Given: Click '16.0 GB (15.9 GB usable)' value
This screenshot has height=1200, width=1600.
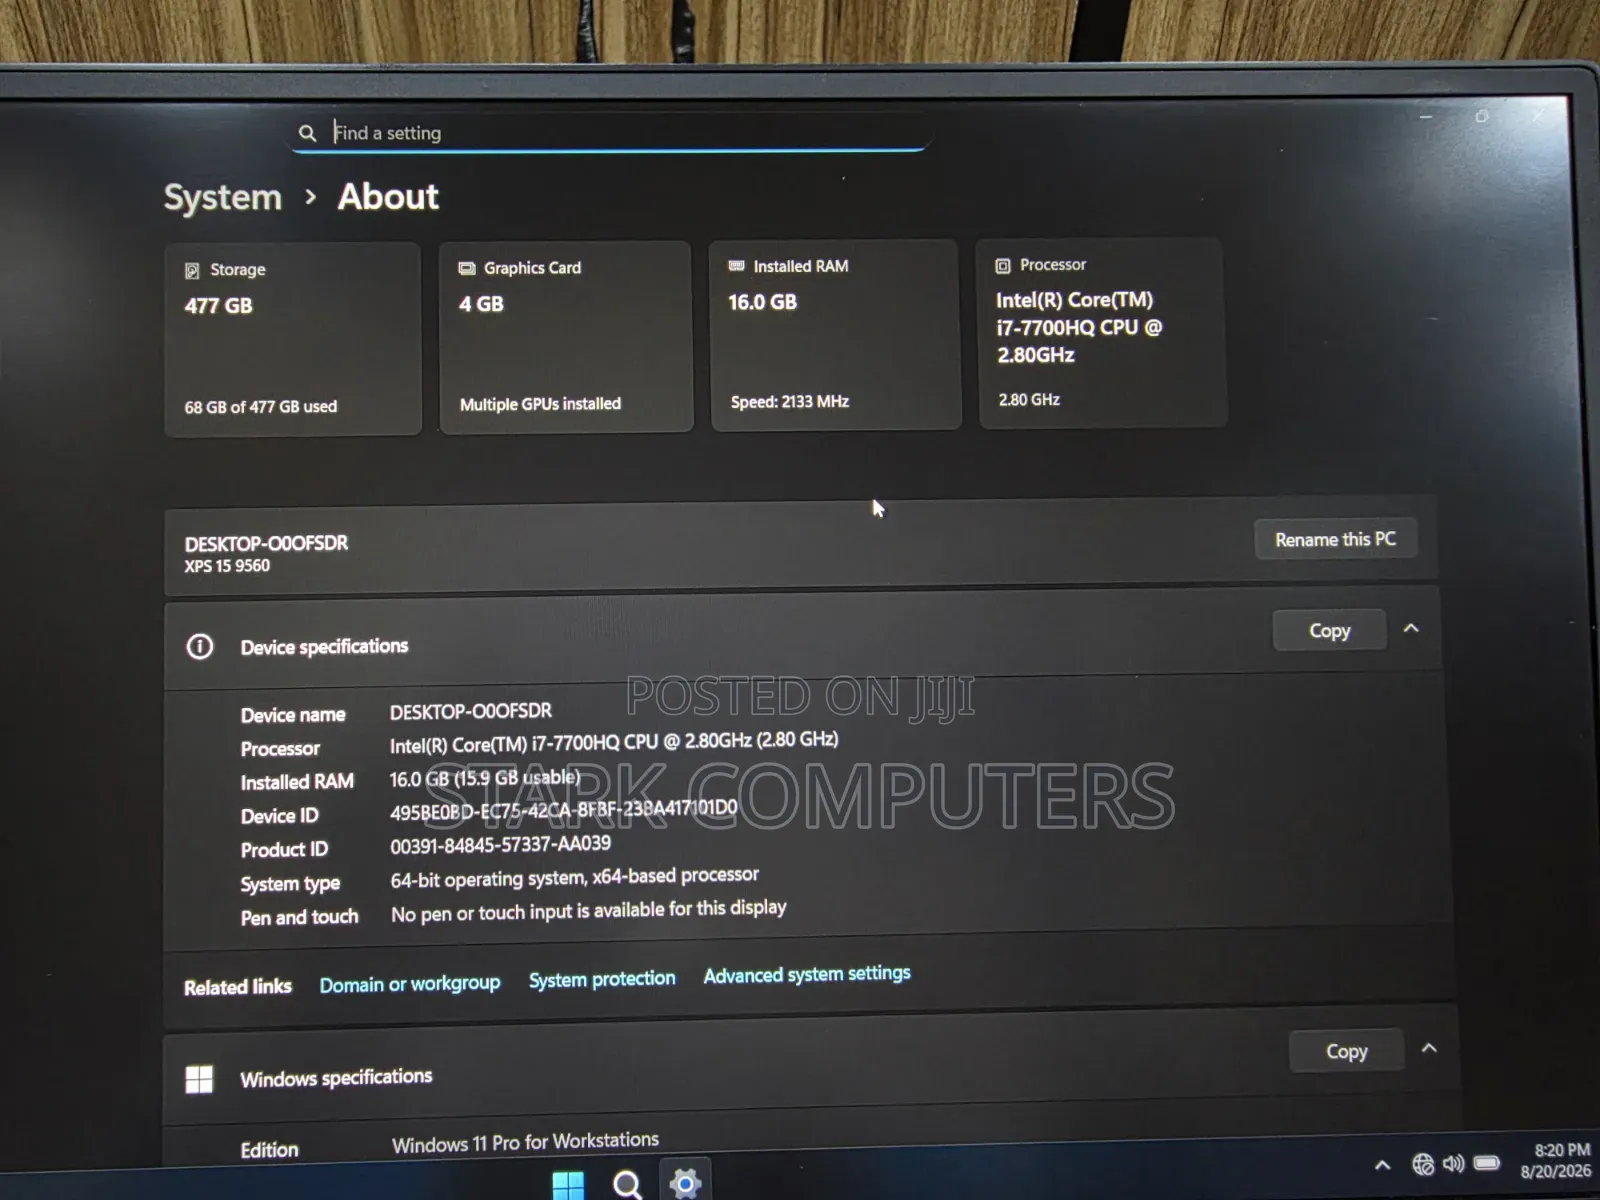Looking at the screenshot, I should click(x=485, y=778).
